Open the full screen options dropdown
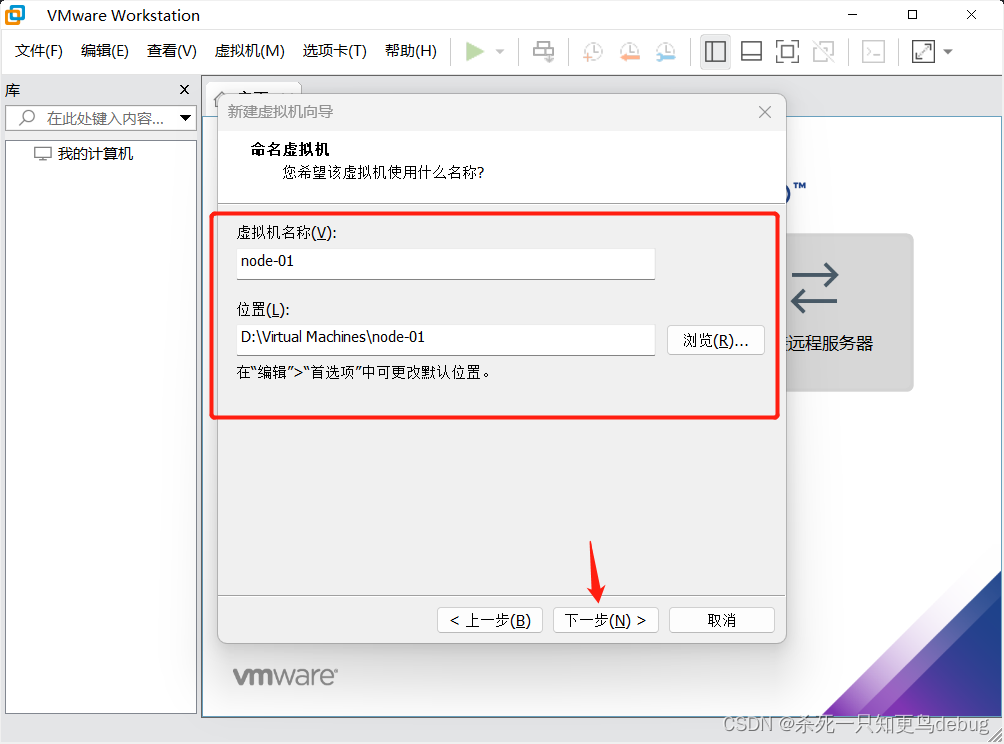 (948, 51)
